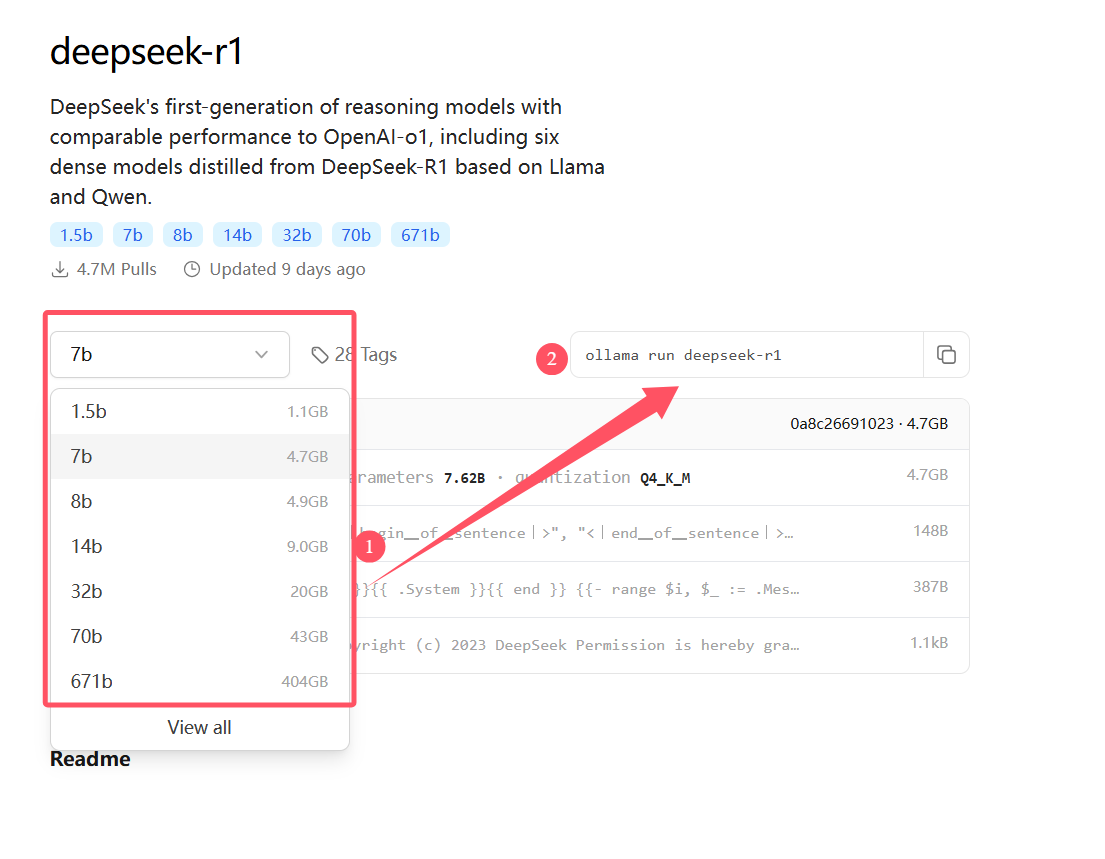1105x859 pixels.
Task: Click the 1.5b blue tag pill
Action: pyautogui.click(x=76, y=235)
